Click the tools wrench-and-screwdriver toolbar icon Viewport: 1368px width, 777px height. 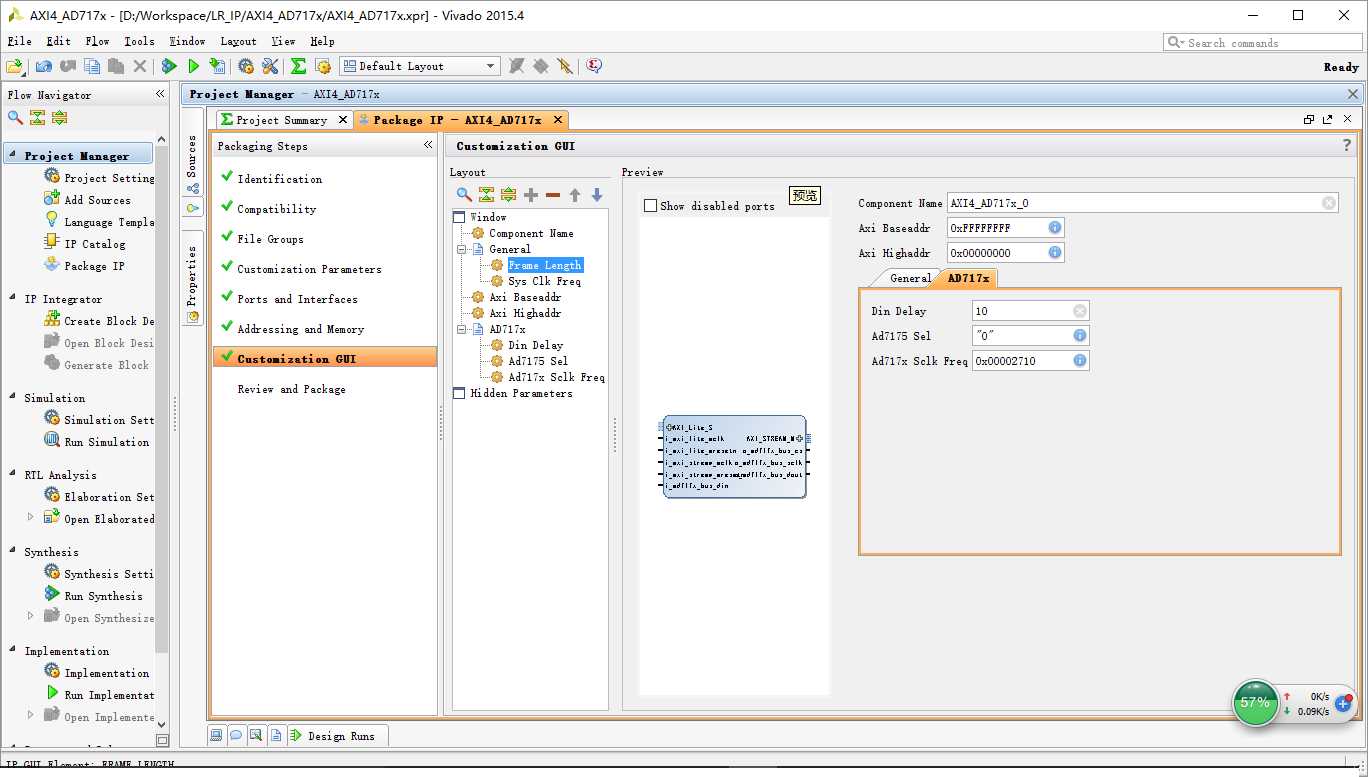270,66
